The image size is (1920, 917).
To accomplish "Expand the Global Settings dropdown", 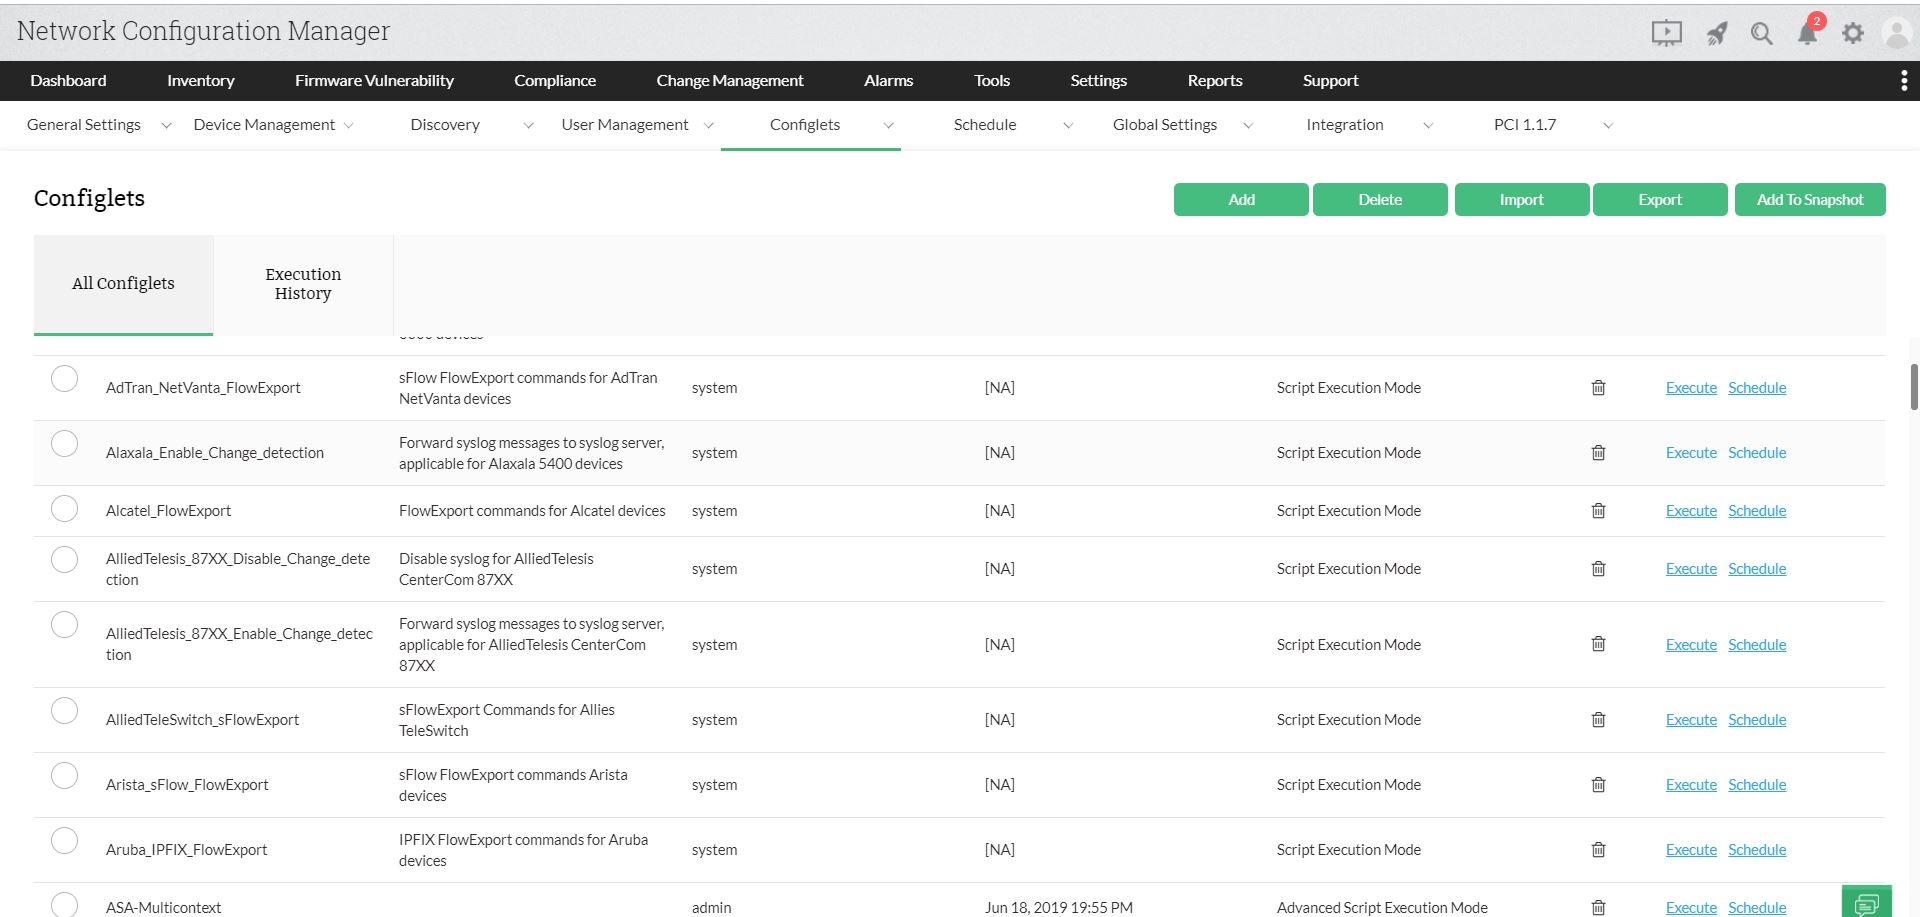I will point(1248,125).
